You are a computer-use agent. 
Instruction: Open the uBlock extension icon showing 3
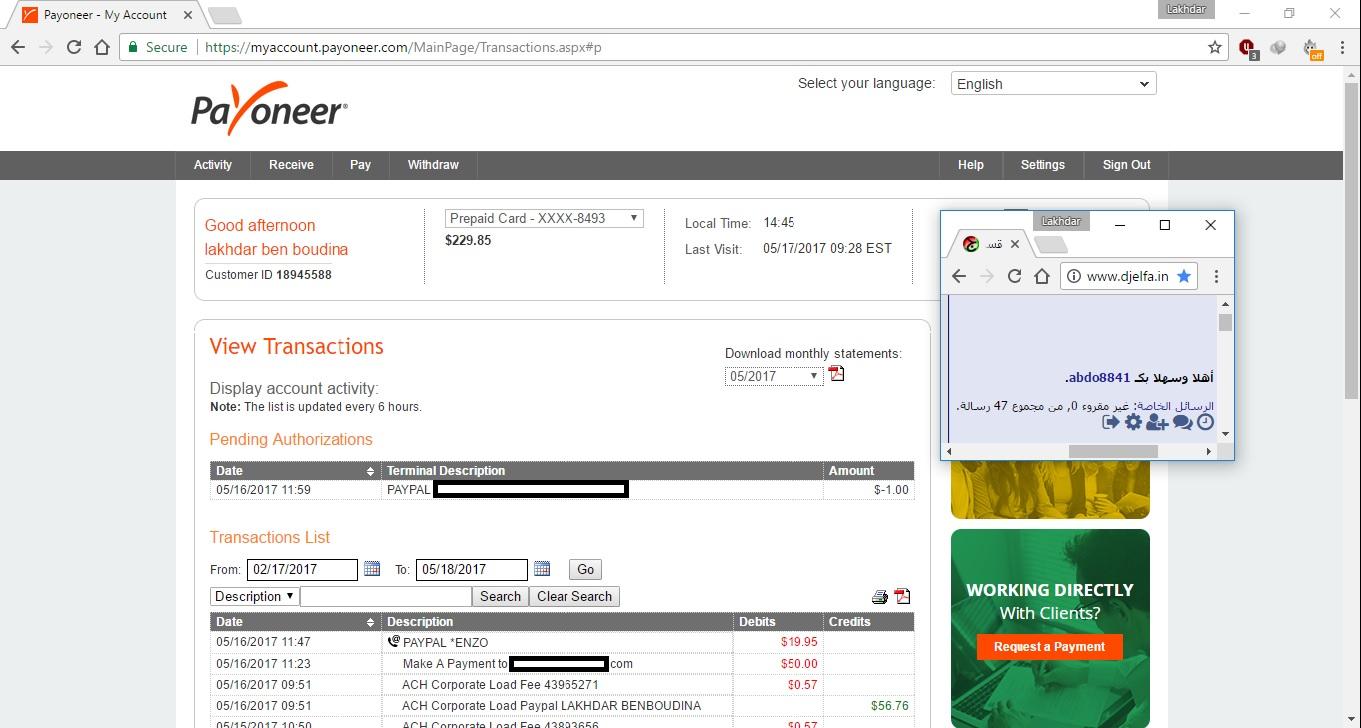pos(1248,48)
